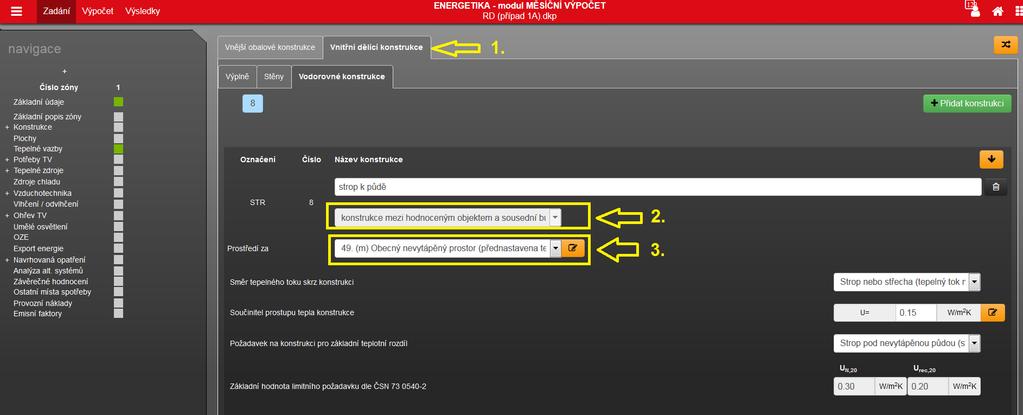This screenshot has height=415, width=1023.
Task: Select construction number 8 badge
Action: [x=252, y=103]
